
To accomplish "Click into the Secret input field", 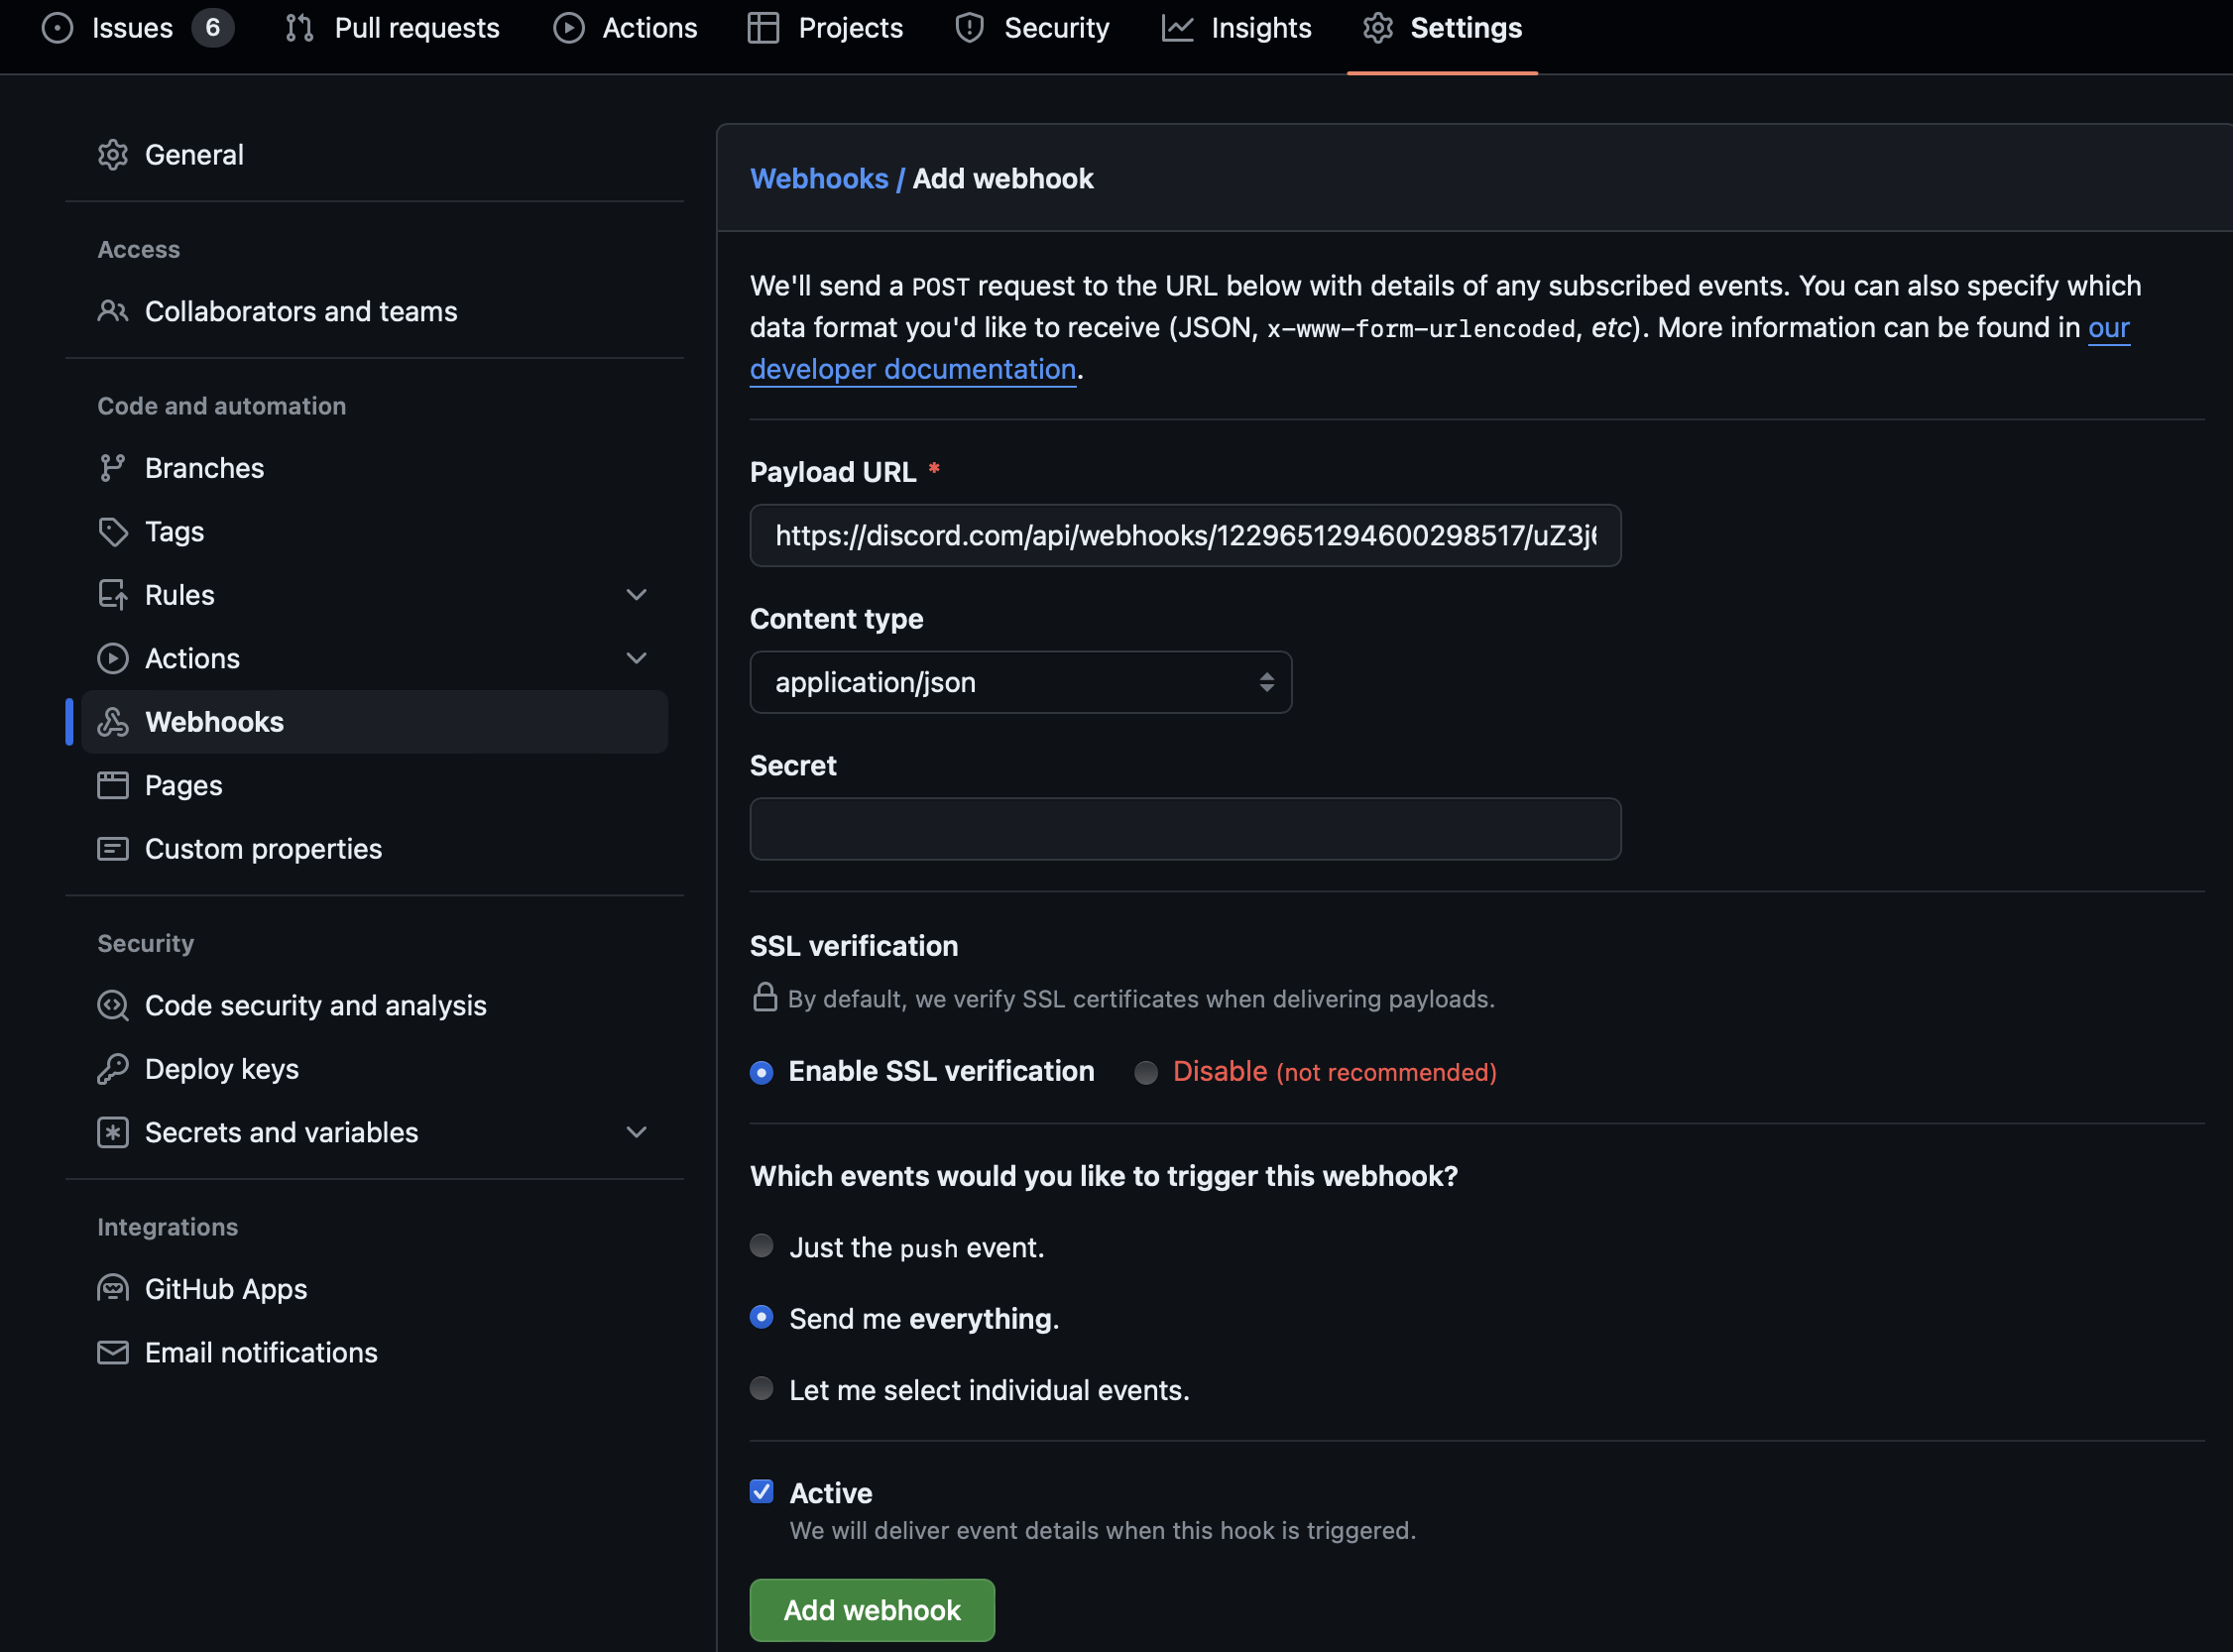I will point(1185,829).
